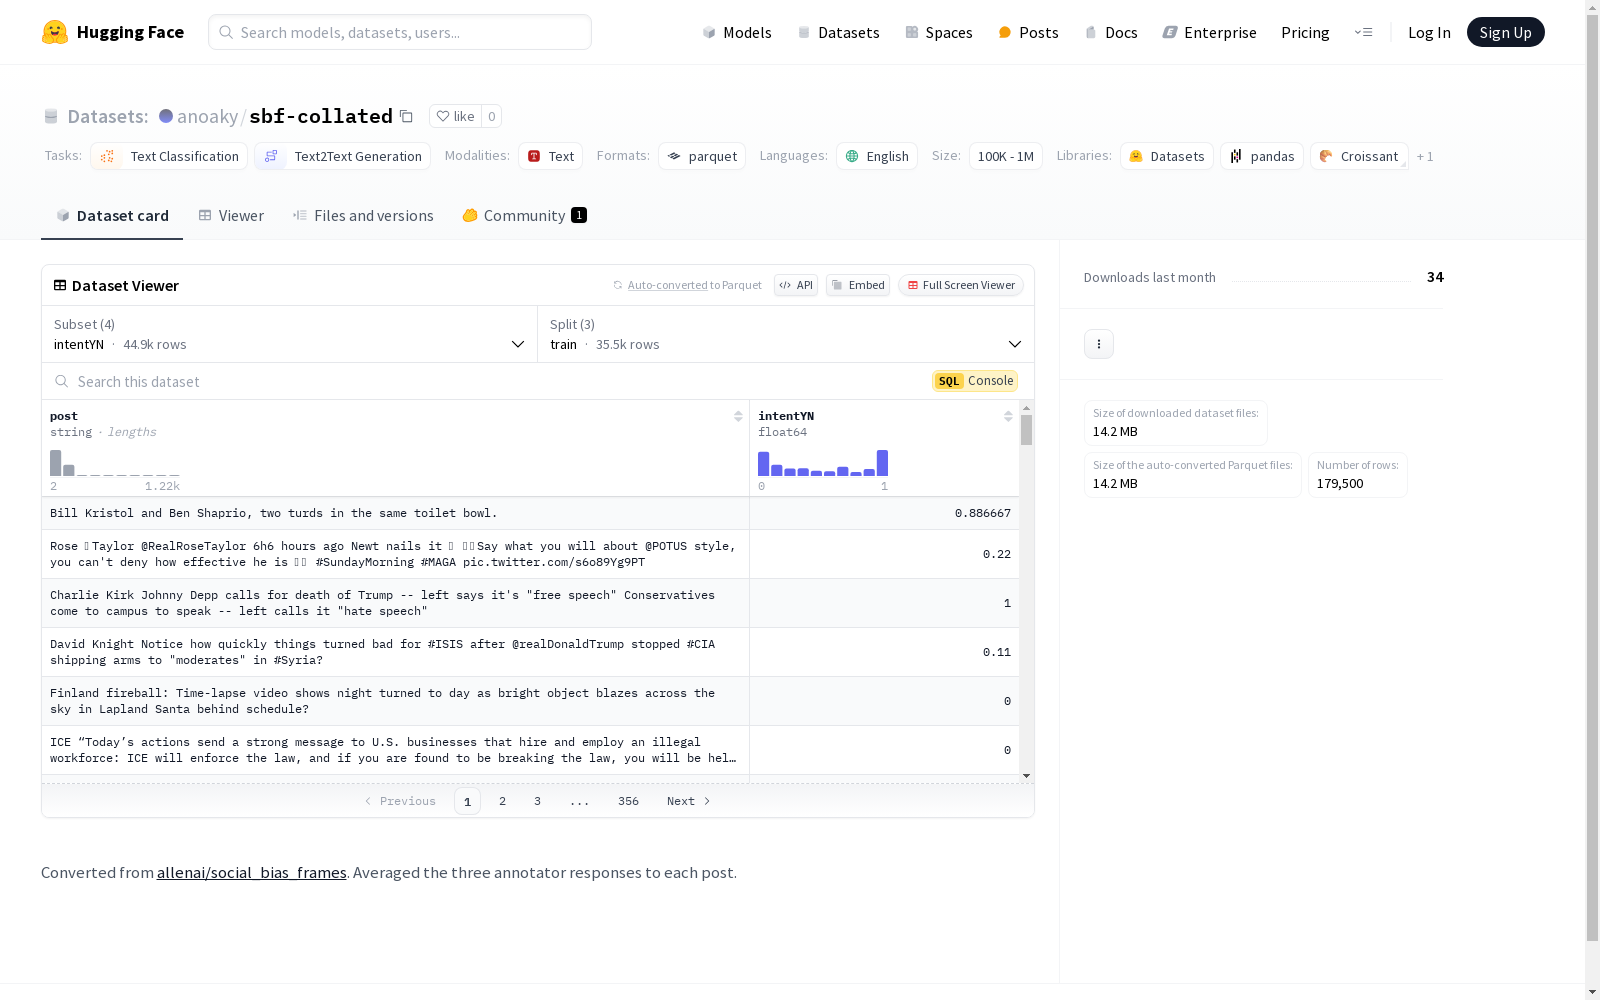This screenshot has height=1000, width=1600.
Task: Click the Previous page button
Action: (x=400, y=801)
